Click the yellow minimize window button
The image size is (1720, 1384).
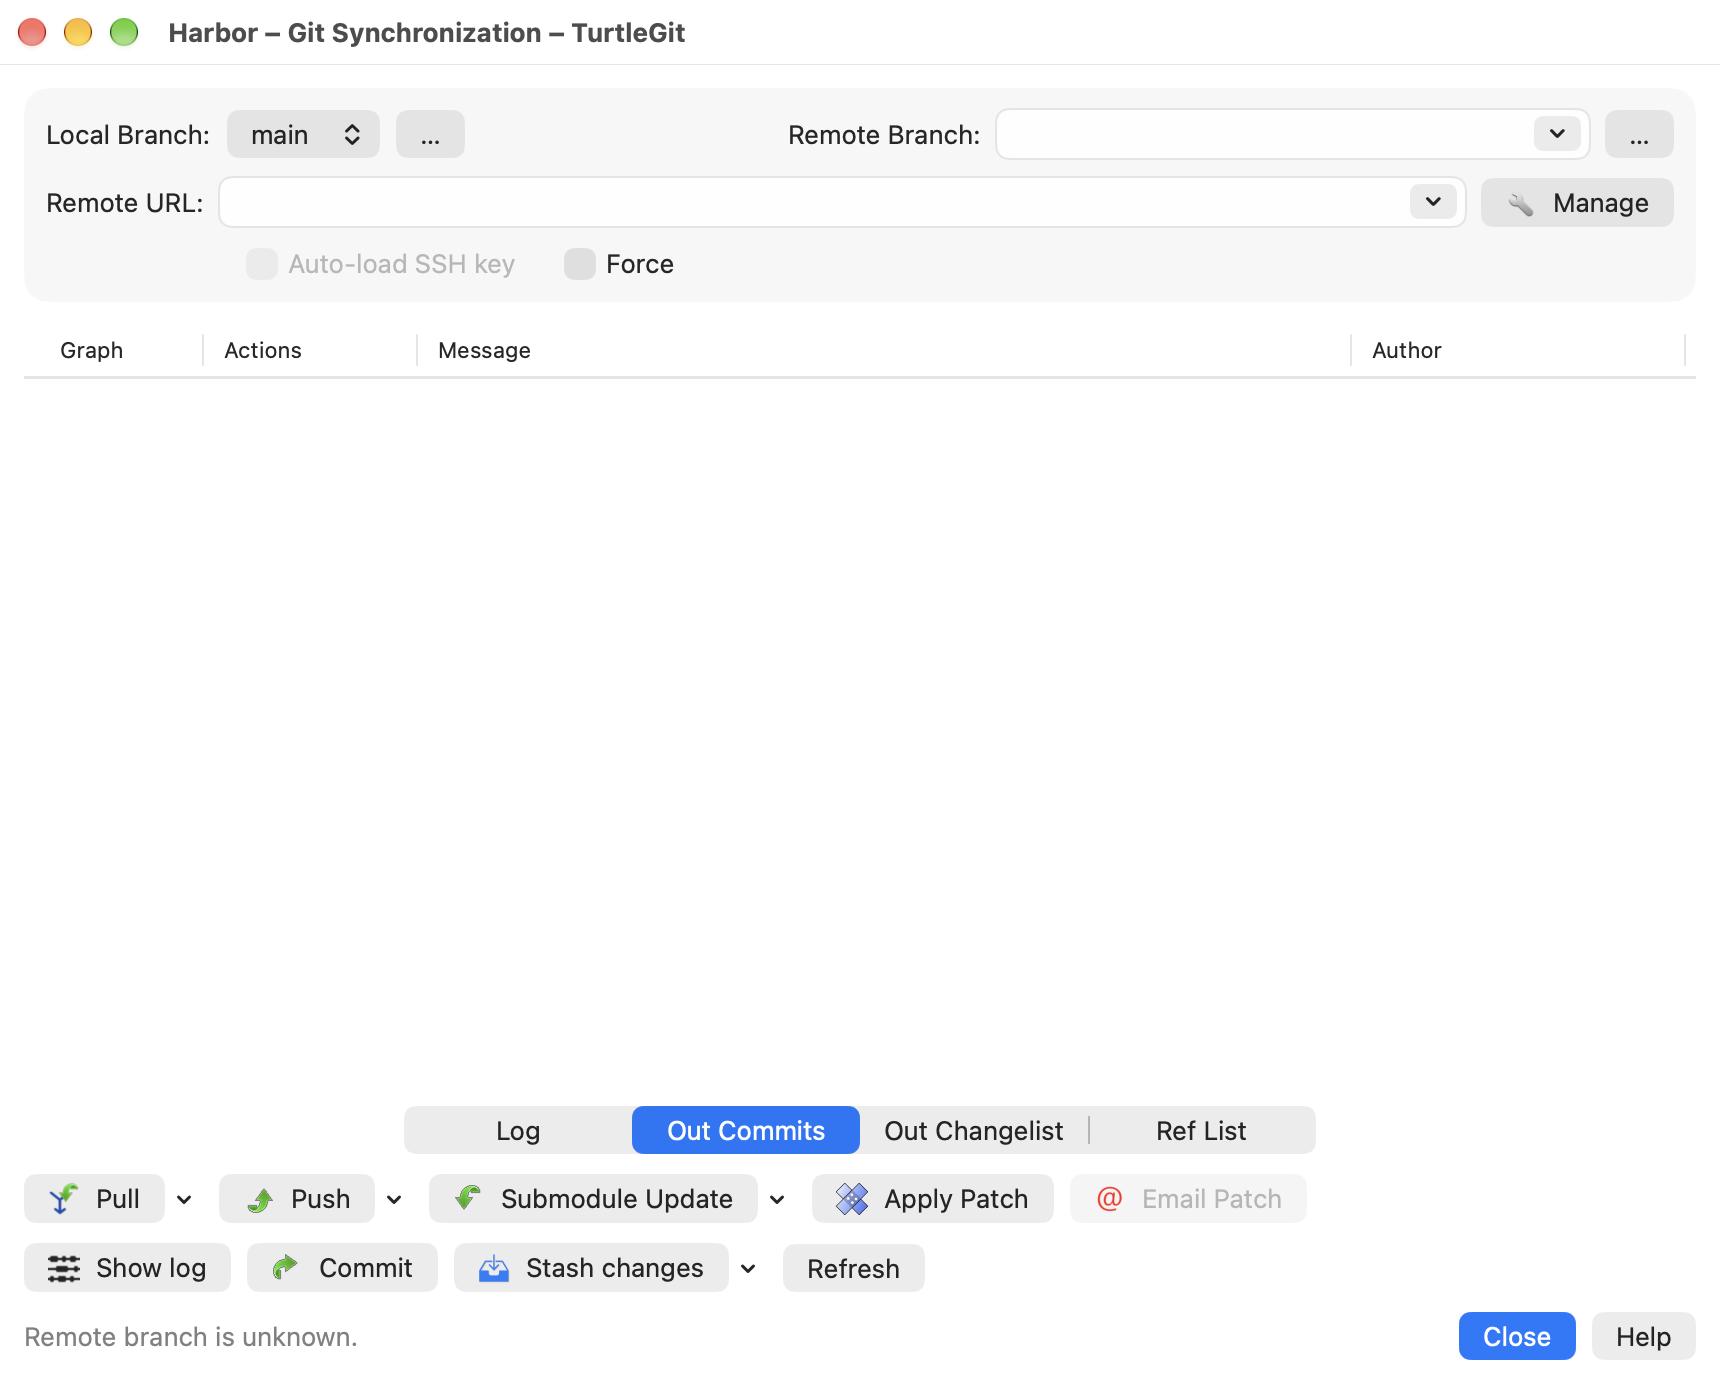coord(78,32)
